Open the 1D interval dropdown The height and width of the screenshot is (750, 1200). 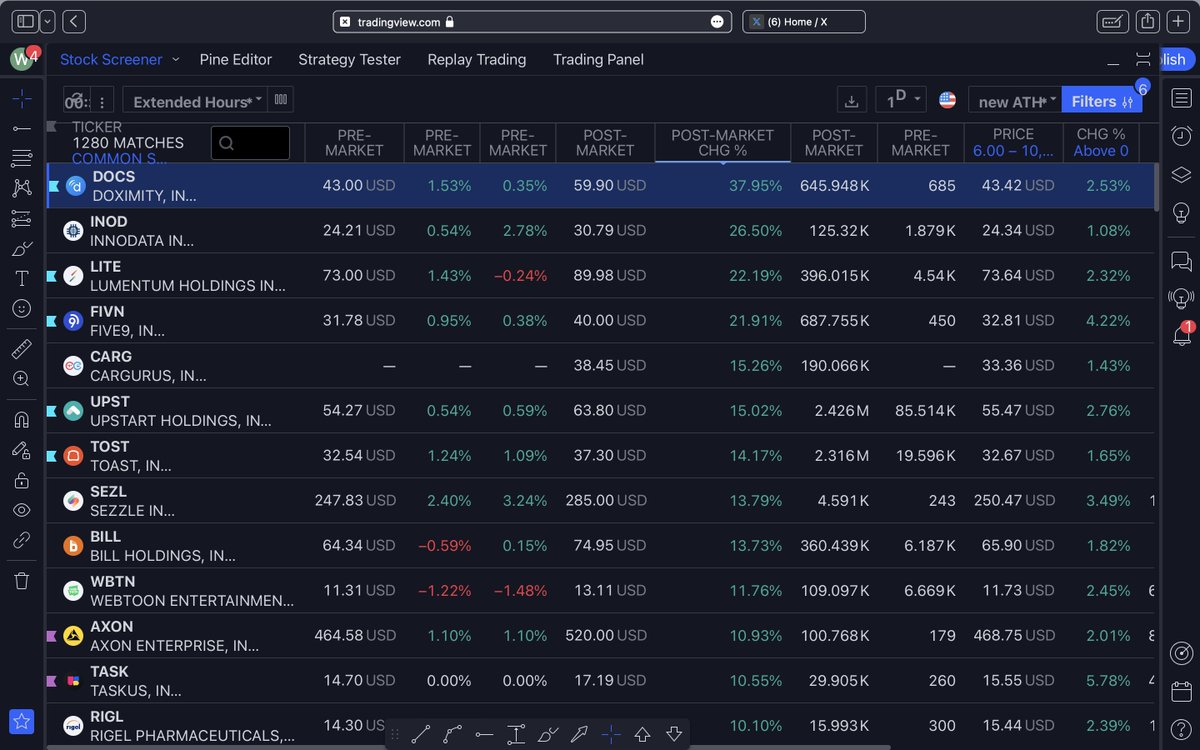(x=901, y=100)
